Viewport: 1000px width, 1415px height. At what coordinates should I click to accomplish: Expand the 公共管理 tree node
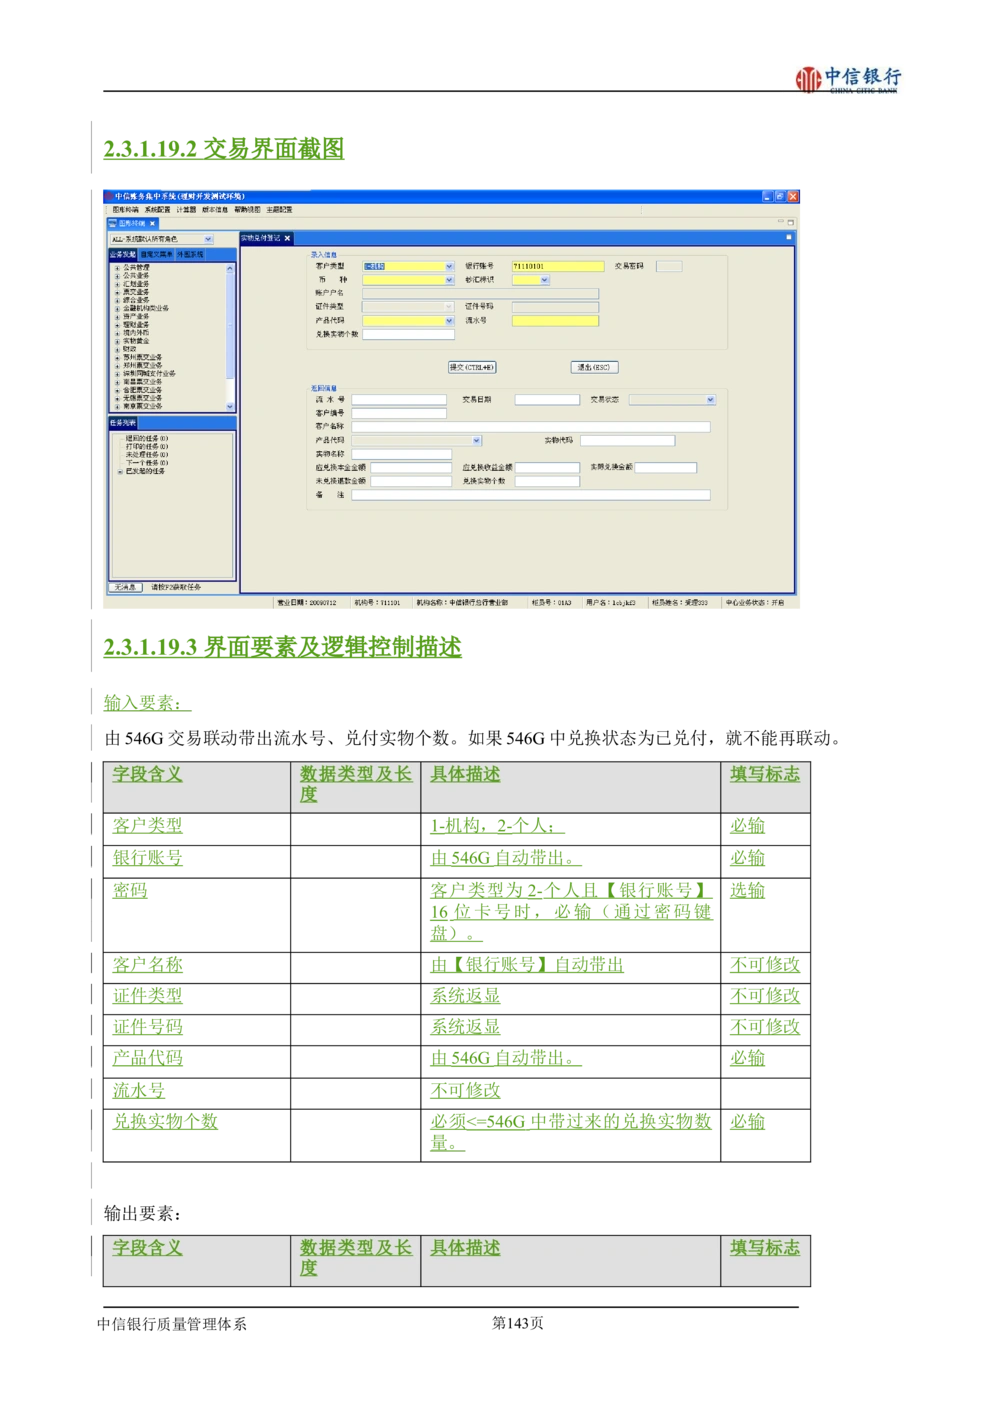[117, 268]
